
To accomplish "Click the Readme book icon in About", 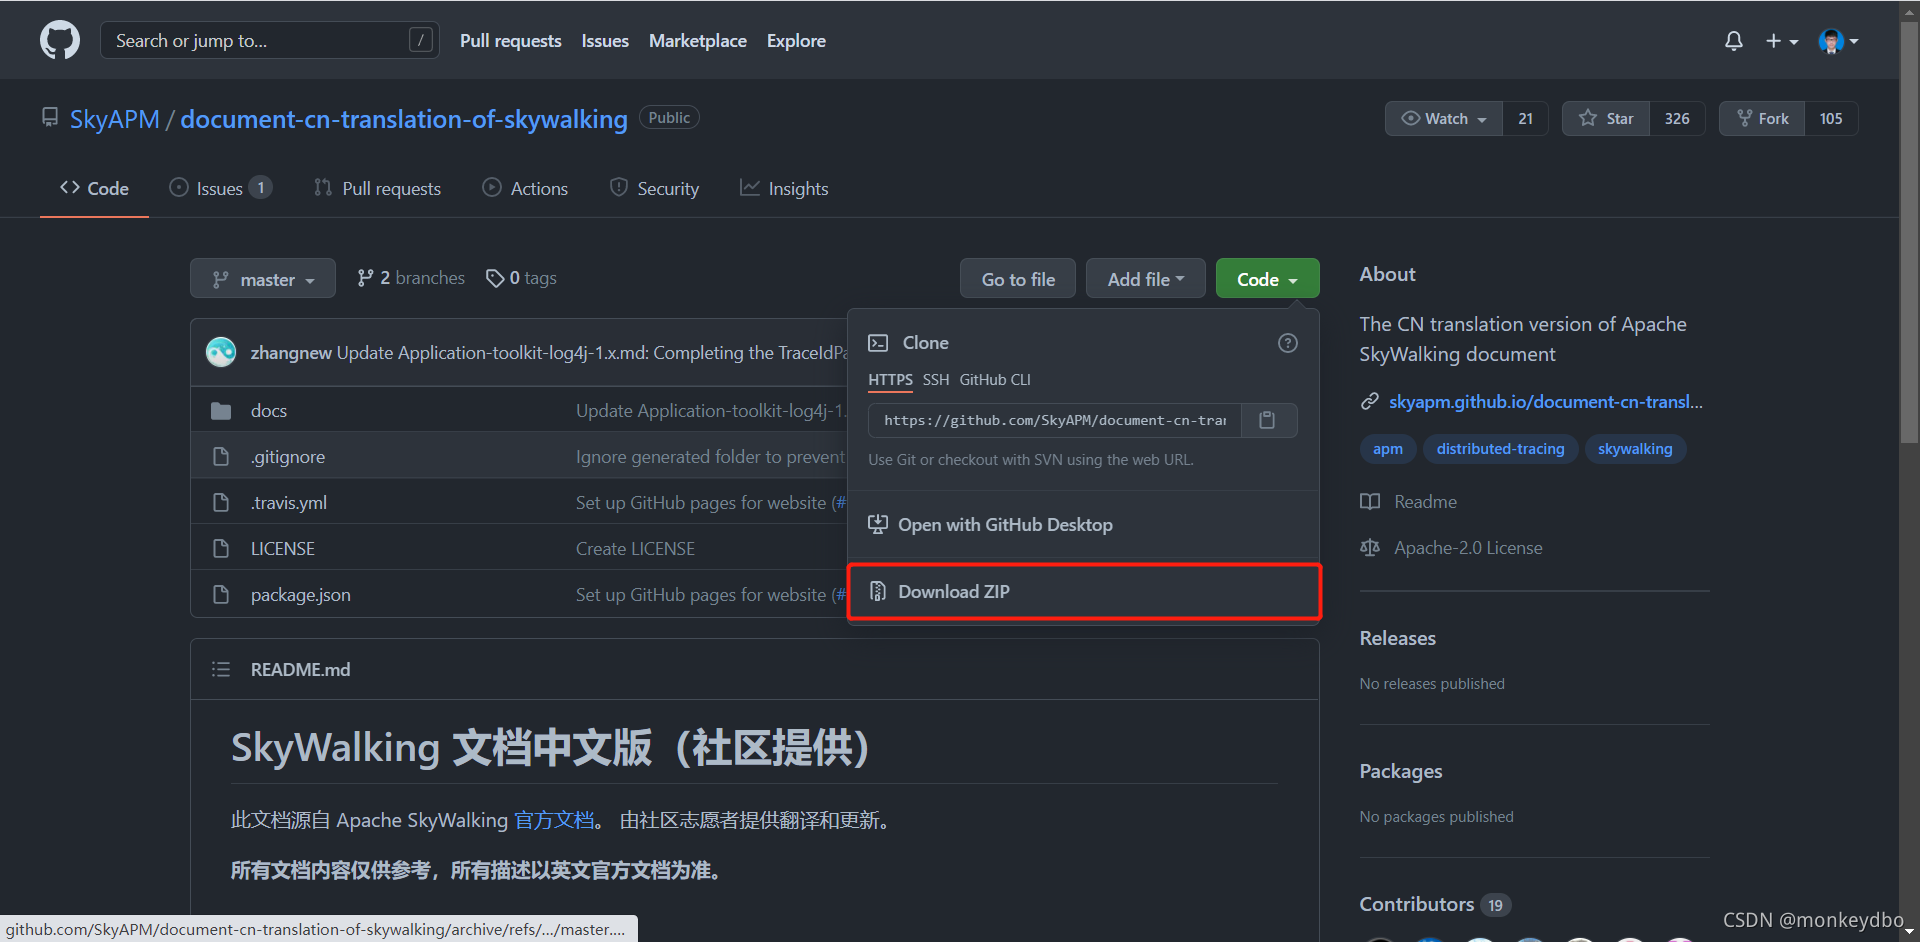I will 1370,502.
